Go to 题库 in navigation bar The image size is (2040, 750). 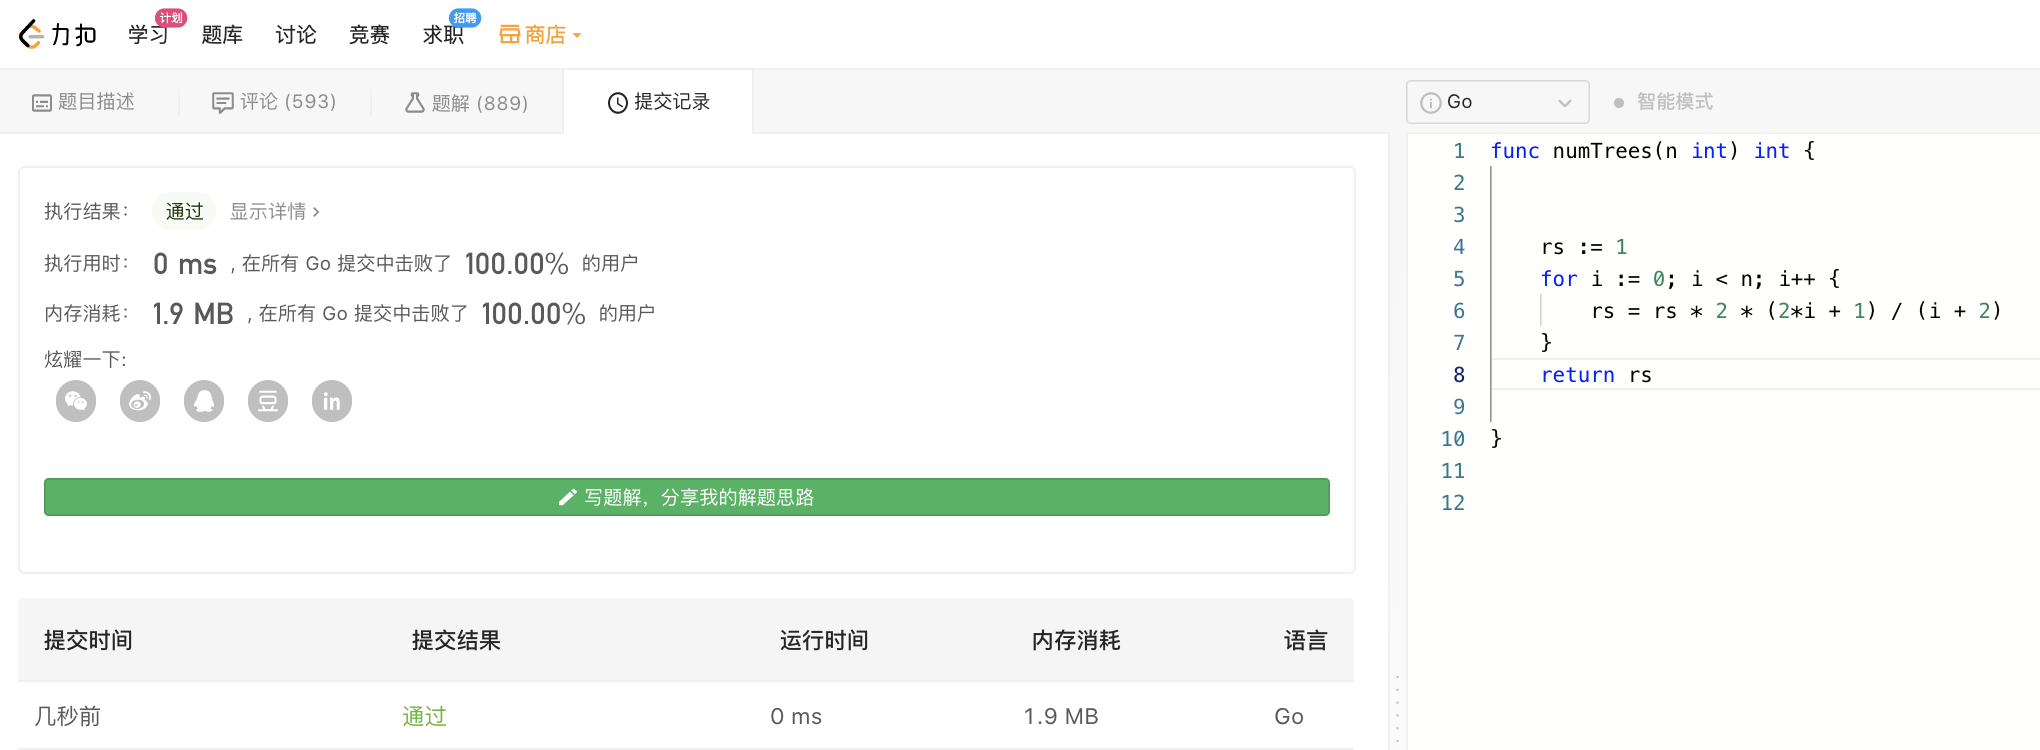point(222,35)
